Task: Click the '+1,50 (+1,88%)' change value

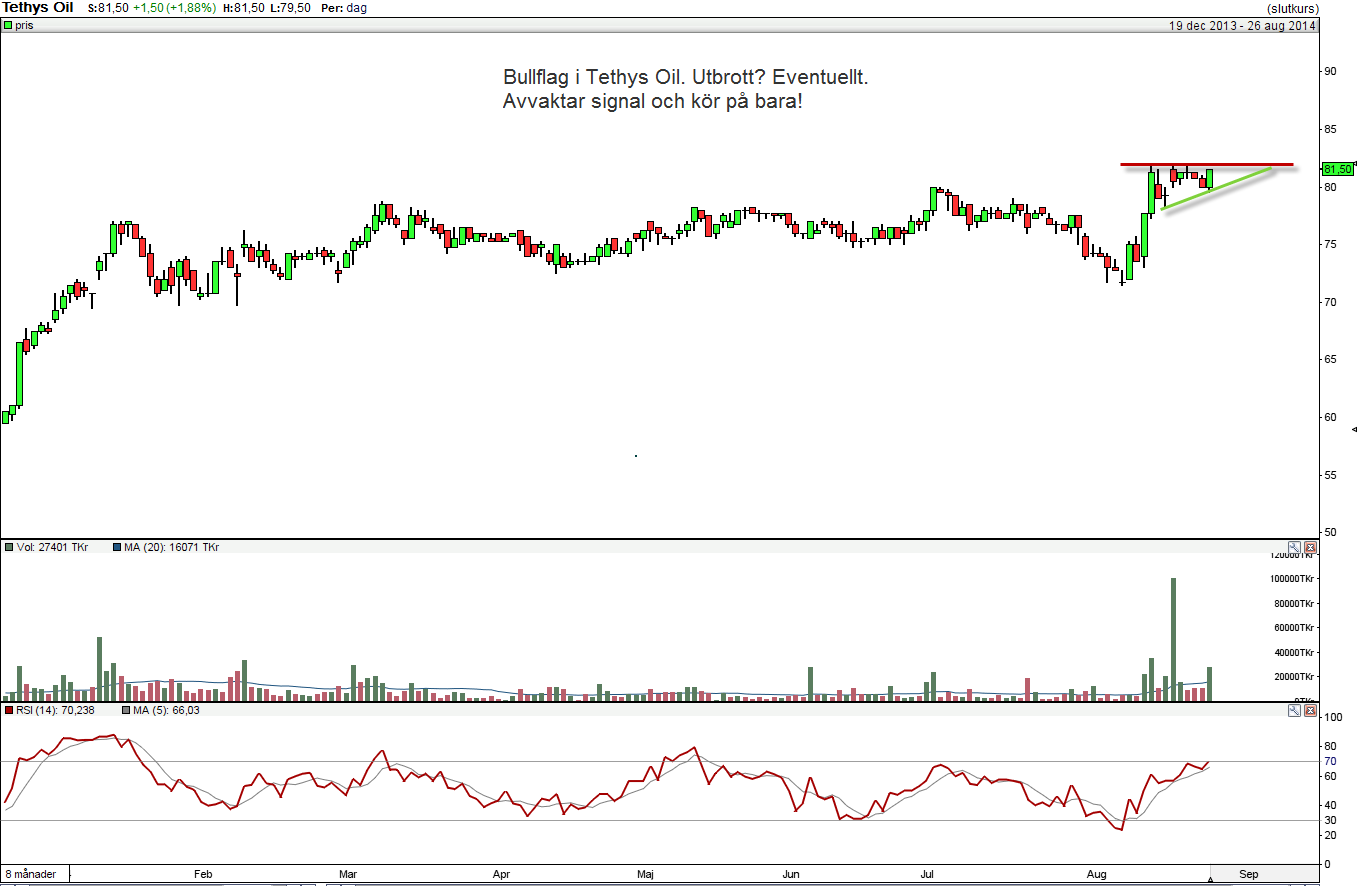Action: 175,8
